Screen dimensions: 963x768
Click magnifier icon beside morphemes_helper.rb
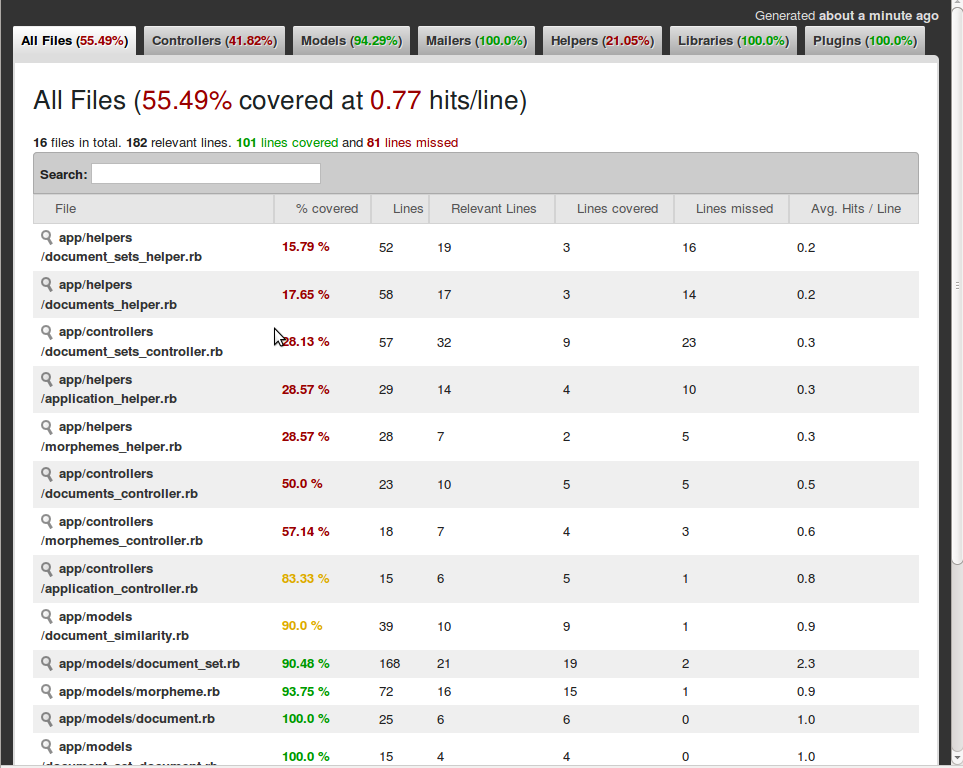pos(46,427)
